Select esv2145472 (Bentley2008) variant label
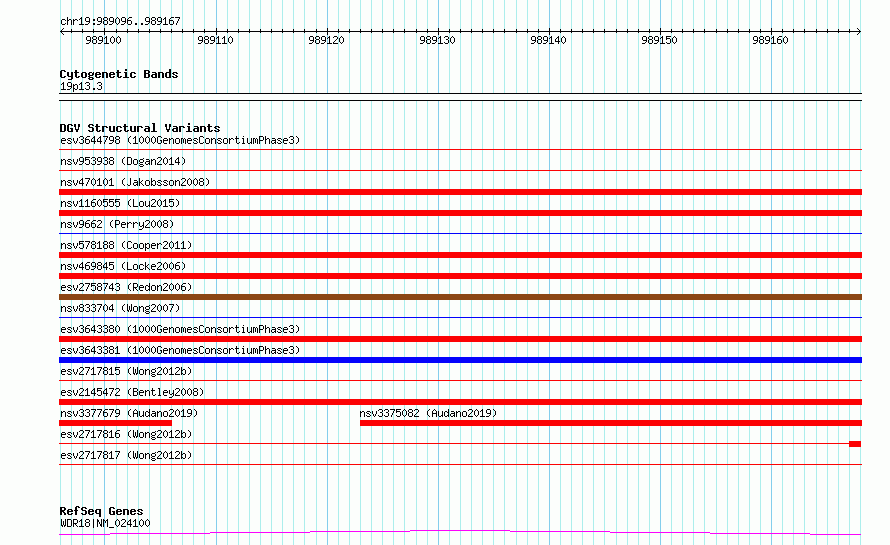The width and height of the screenshot is (890, 545). coord(132,392)
